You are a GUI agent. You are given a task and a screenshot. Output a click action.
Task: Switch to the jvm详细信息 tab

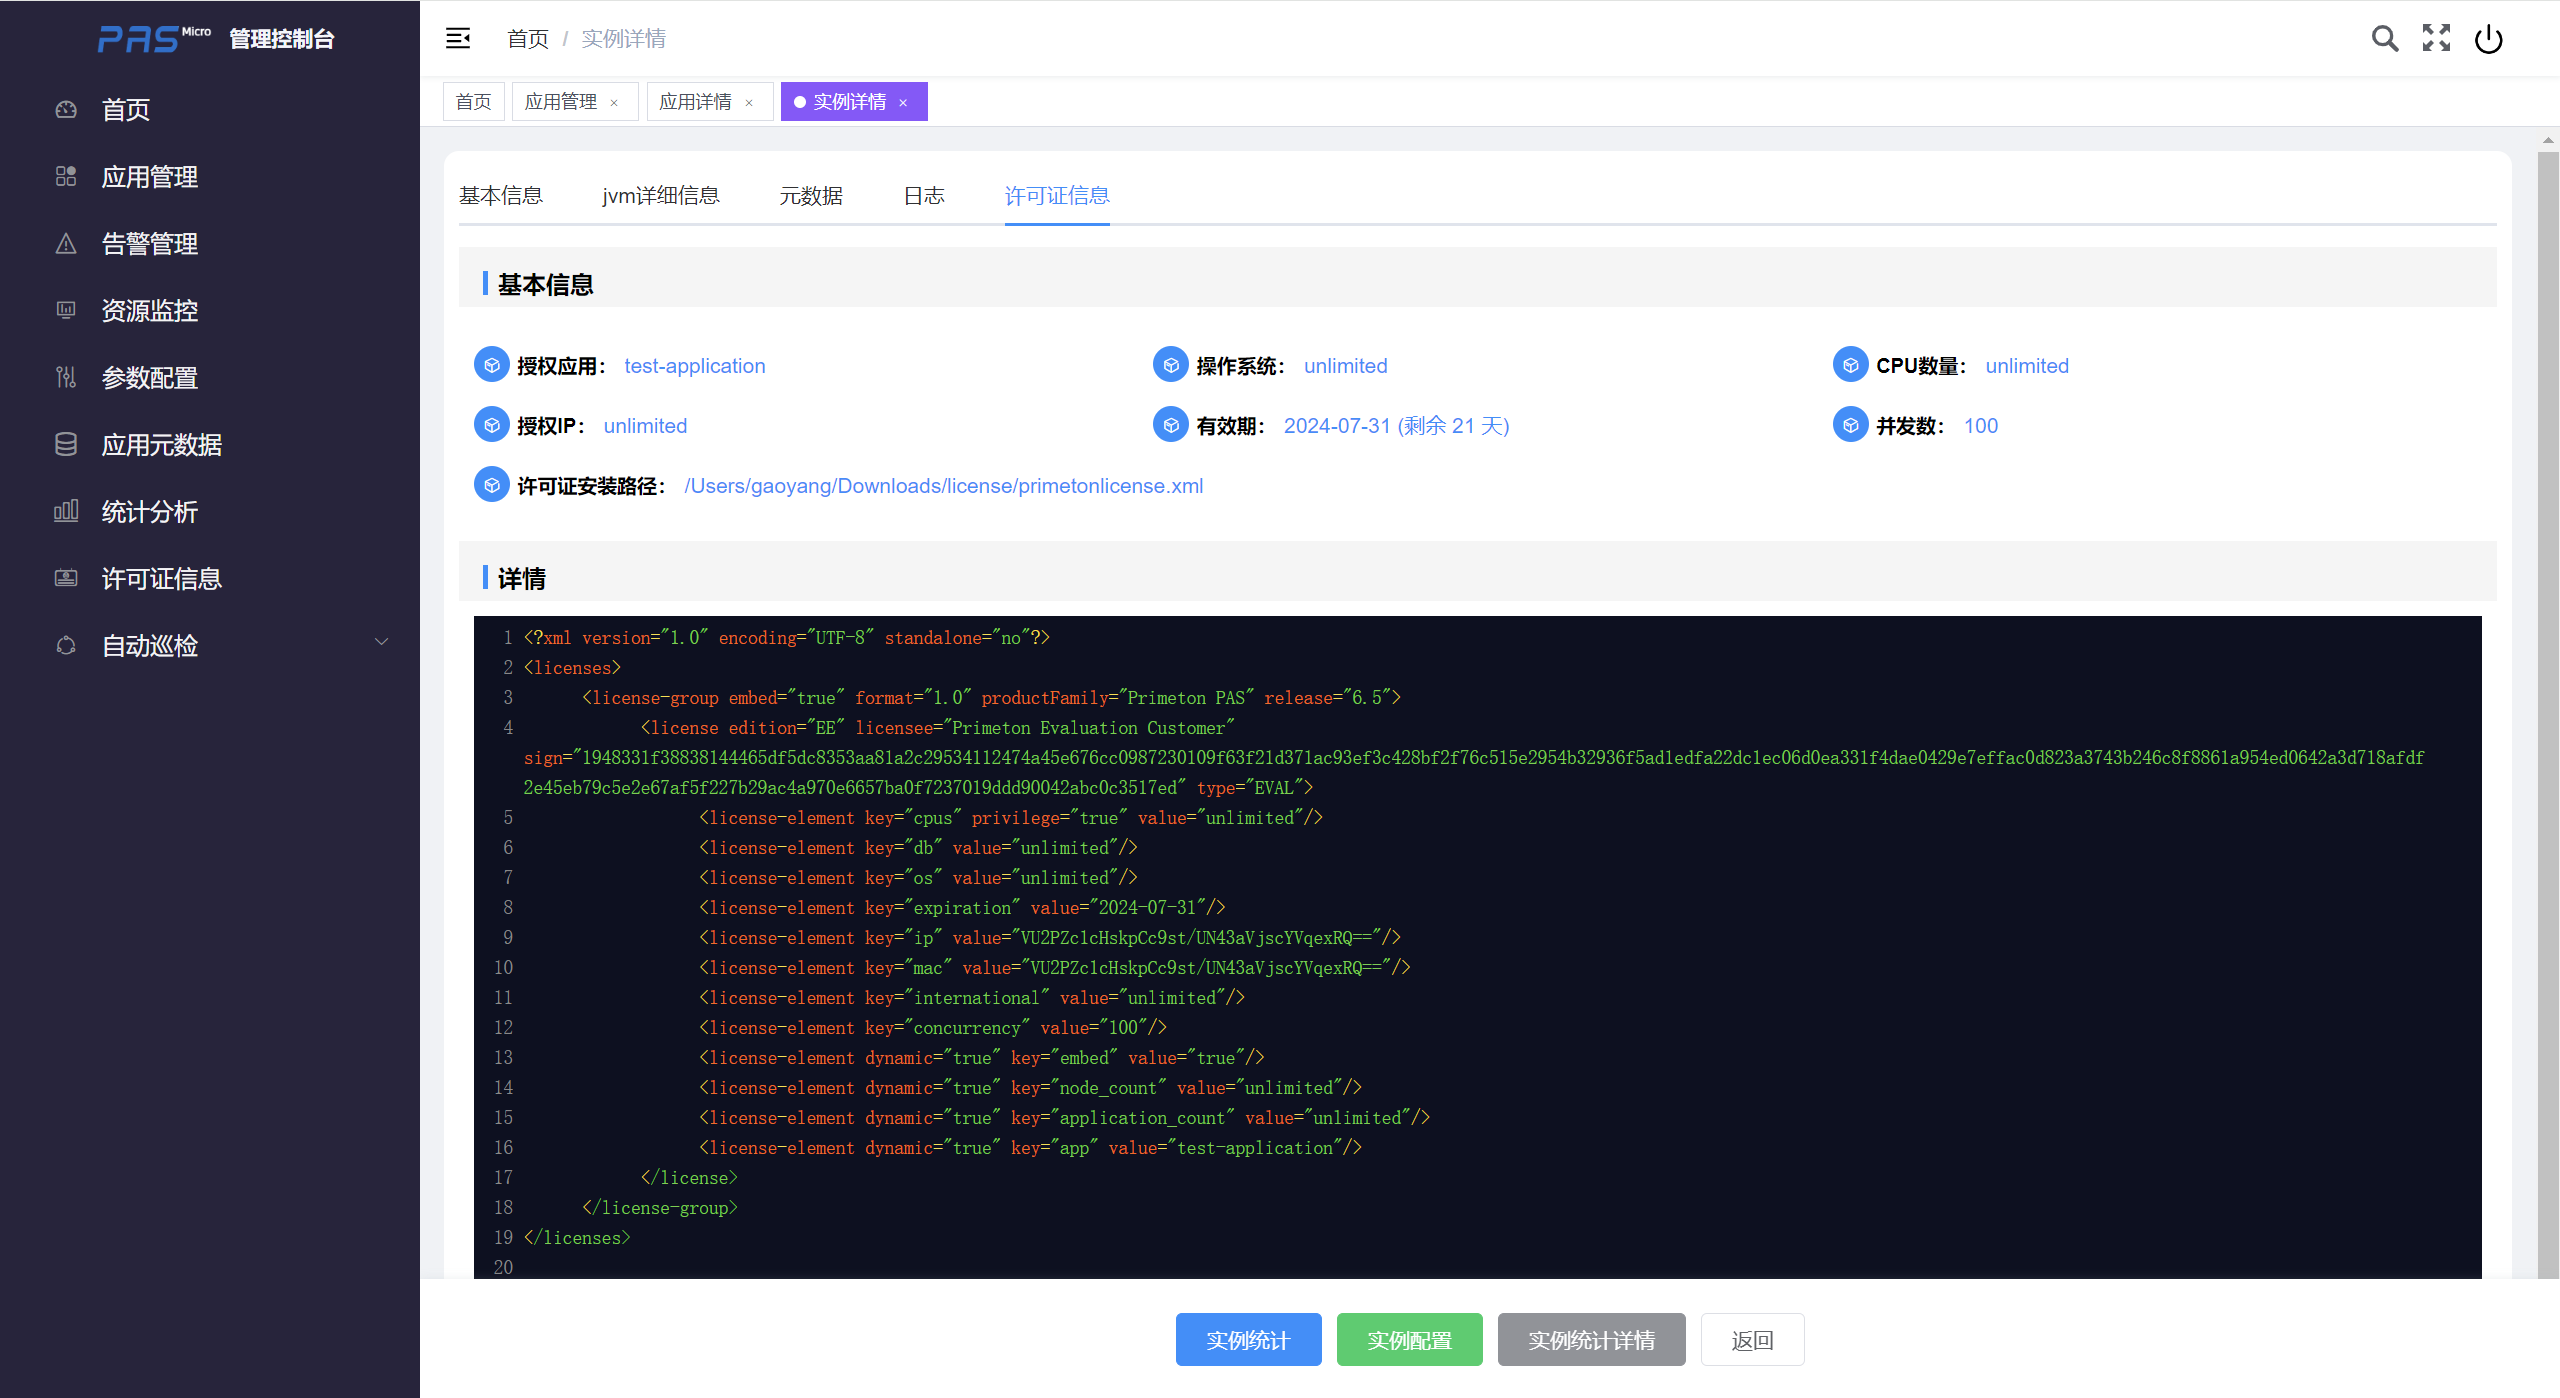pos(661,196)
